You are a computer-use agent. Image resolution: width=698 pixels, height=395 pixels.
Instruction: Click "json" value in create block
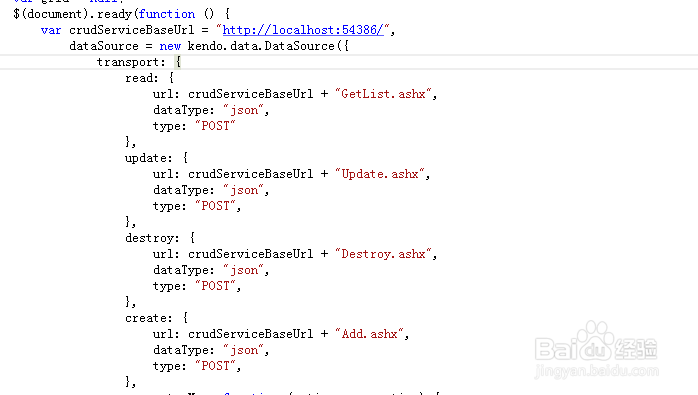click(243, 350)
